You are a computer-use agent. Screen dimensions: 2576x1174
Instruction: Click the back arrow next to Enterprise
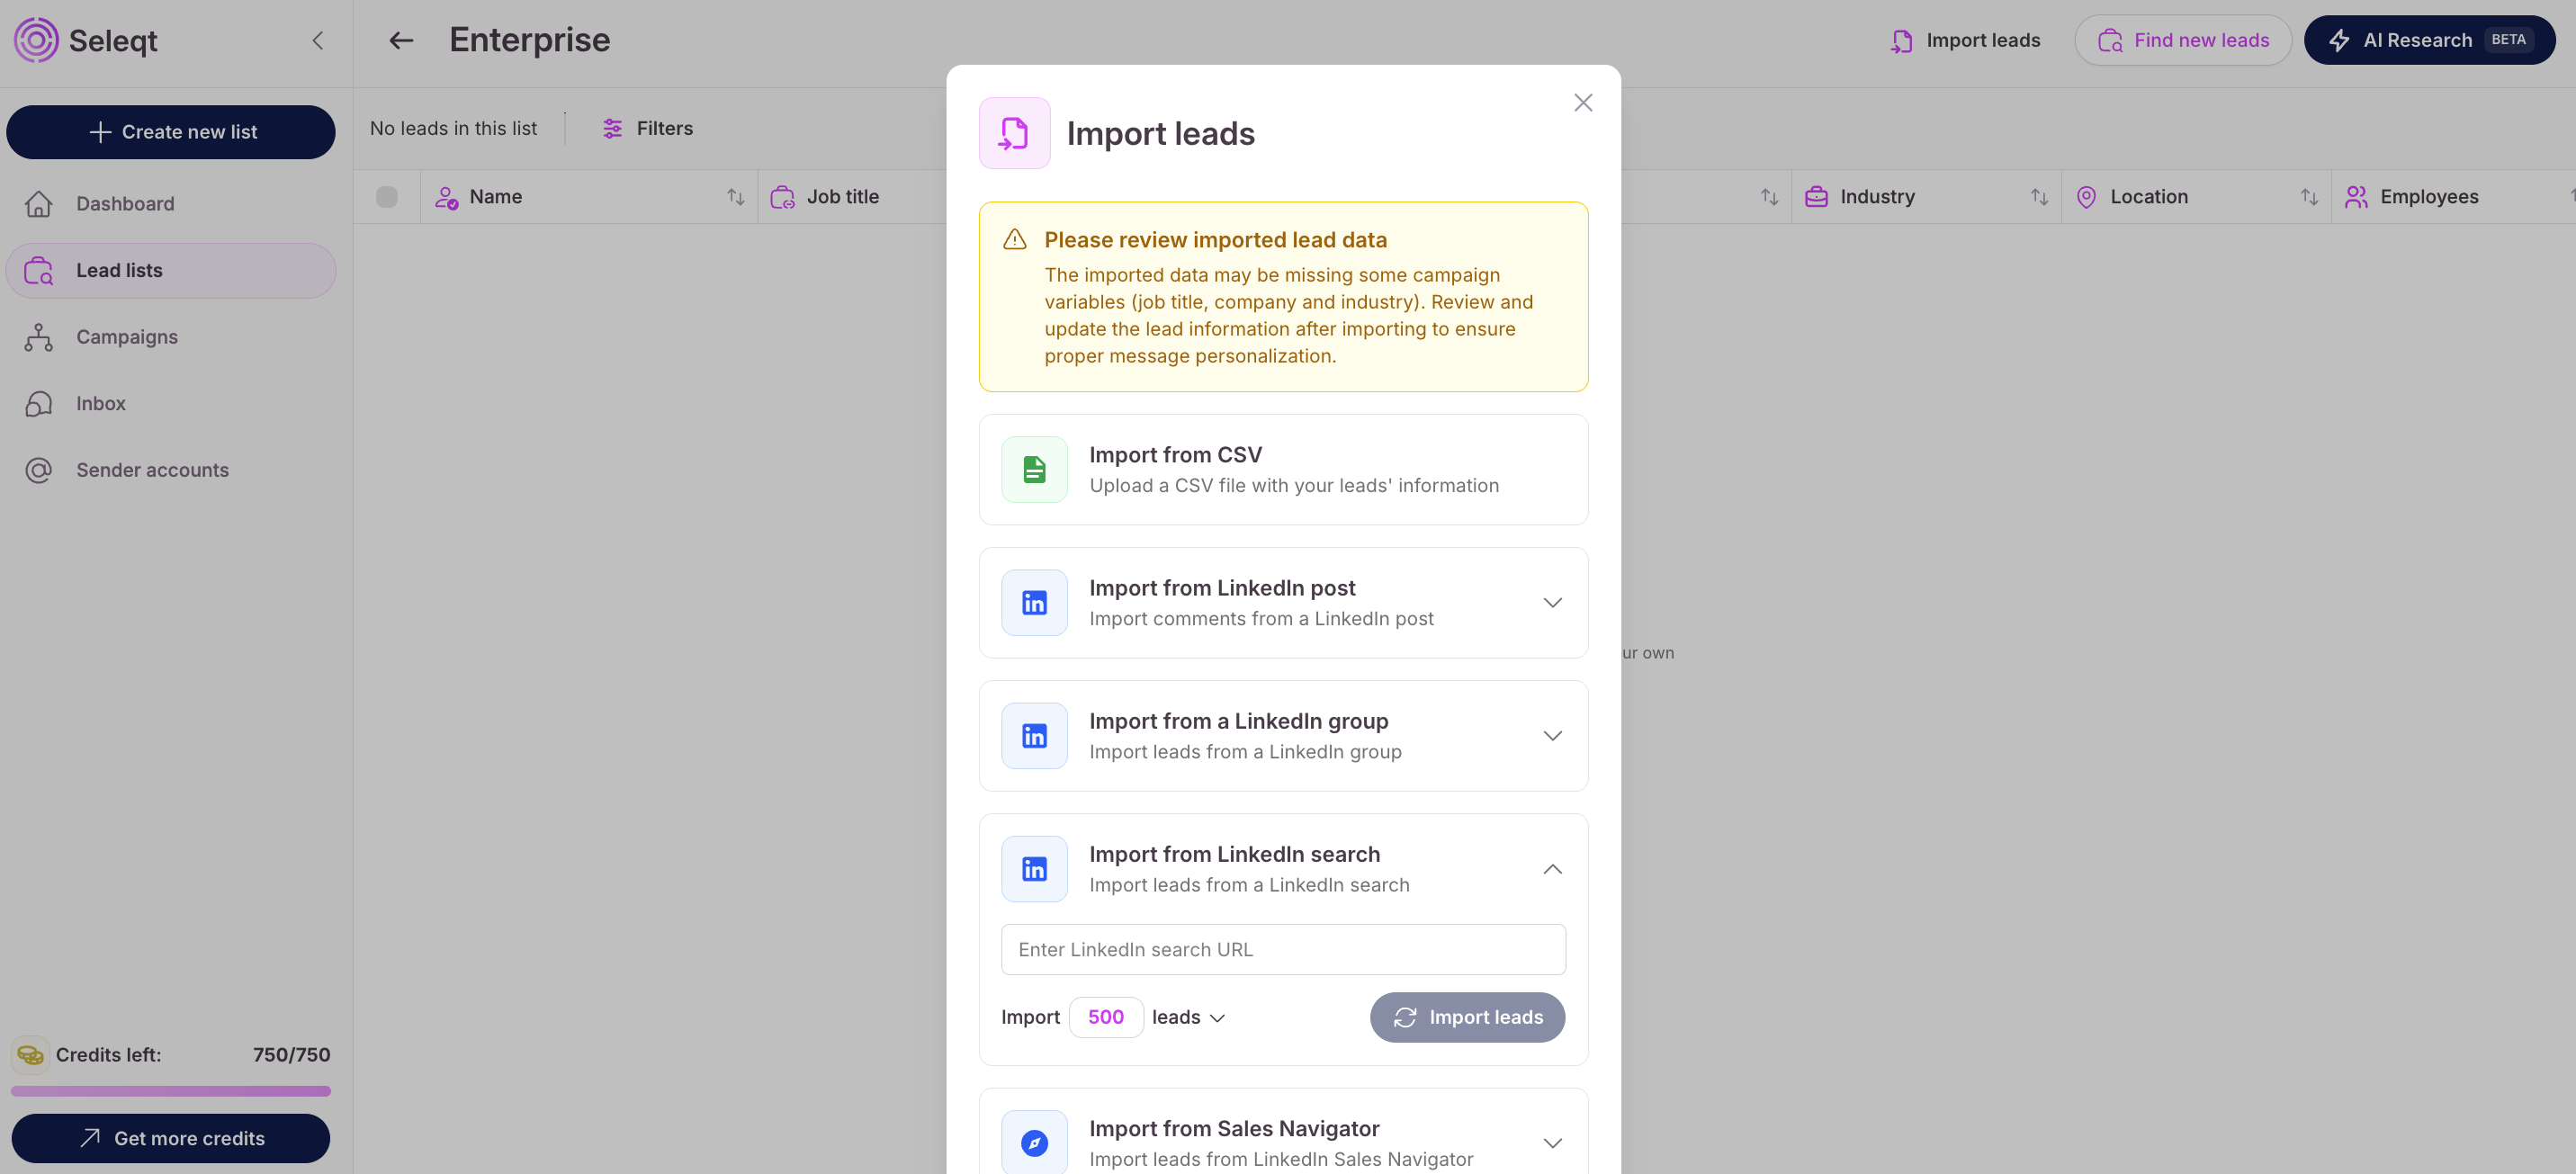(401, 40)
